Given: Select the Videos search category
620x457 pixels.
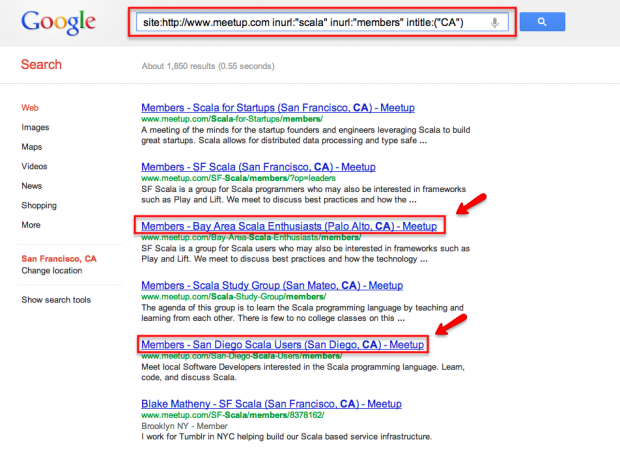Looking at the screenshot, I should (34, 166).
